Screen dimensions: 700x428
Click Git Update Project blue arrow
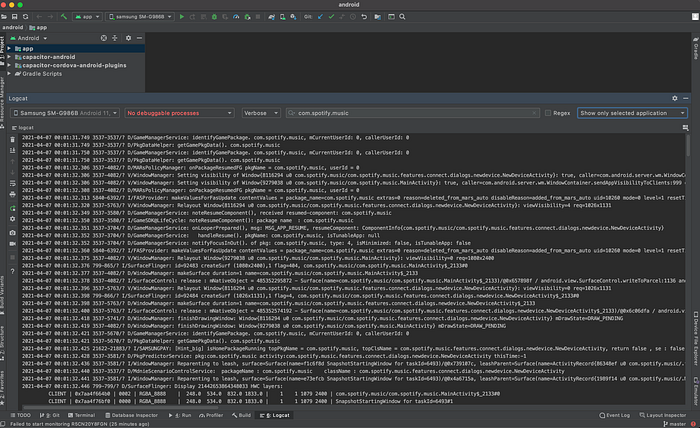(x=320, y=17)
